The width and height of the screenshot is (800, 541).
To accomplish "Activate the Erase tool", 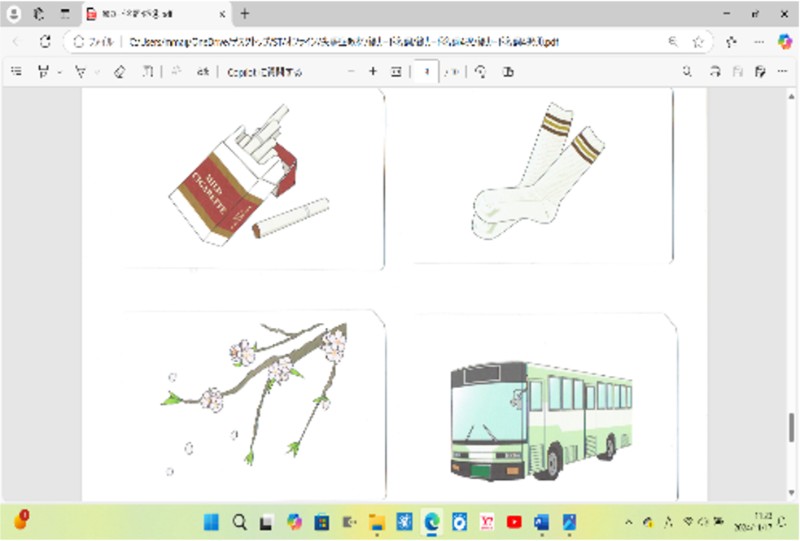I will (x=119, y=72).
